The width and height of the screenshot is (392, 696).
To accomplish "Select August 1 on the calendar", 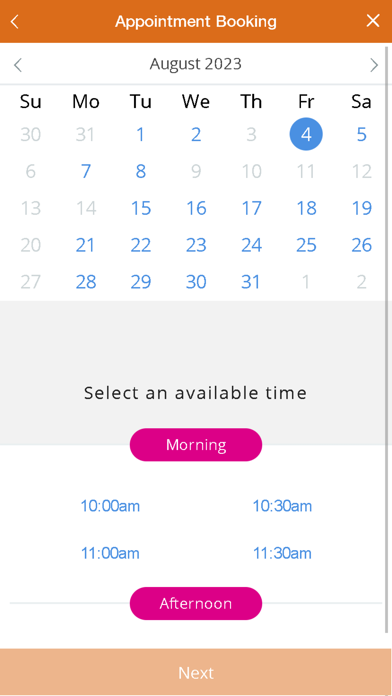I will 140,134.
